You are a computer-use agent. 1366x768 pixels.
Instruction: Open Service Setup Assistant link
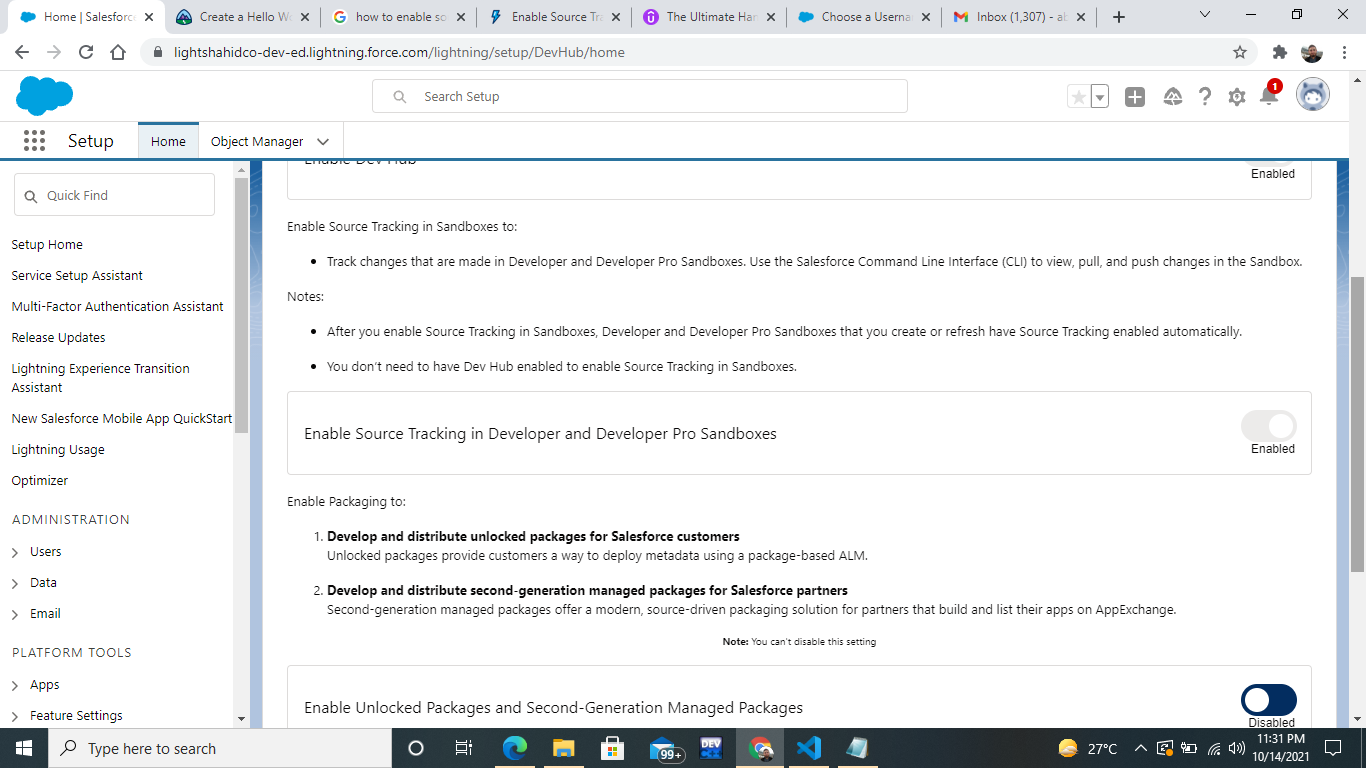(77, 275)
